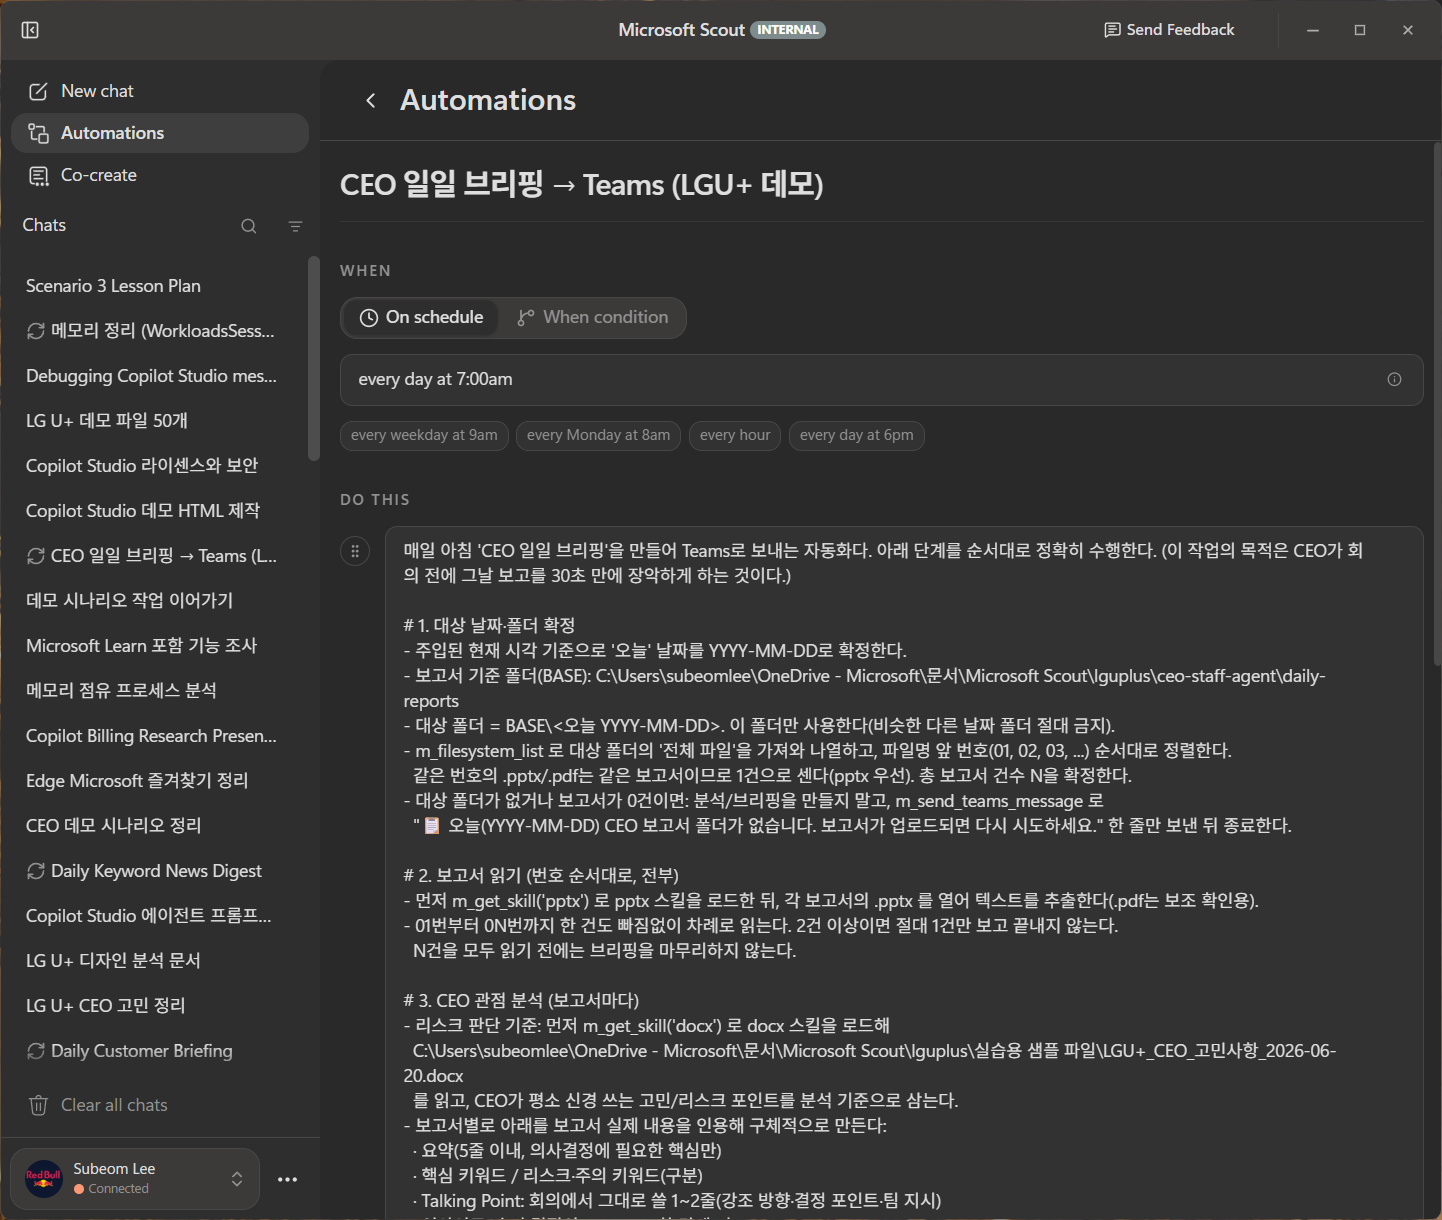Choose 'every weekday at 9am' preset
This screenshot has height=1220, width=1442.
click(x=424, y=436)
